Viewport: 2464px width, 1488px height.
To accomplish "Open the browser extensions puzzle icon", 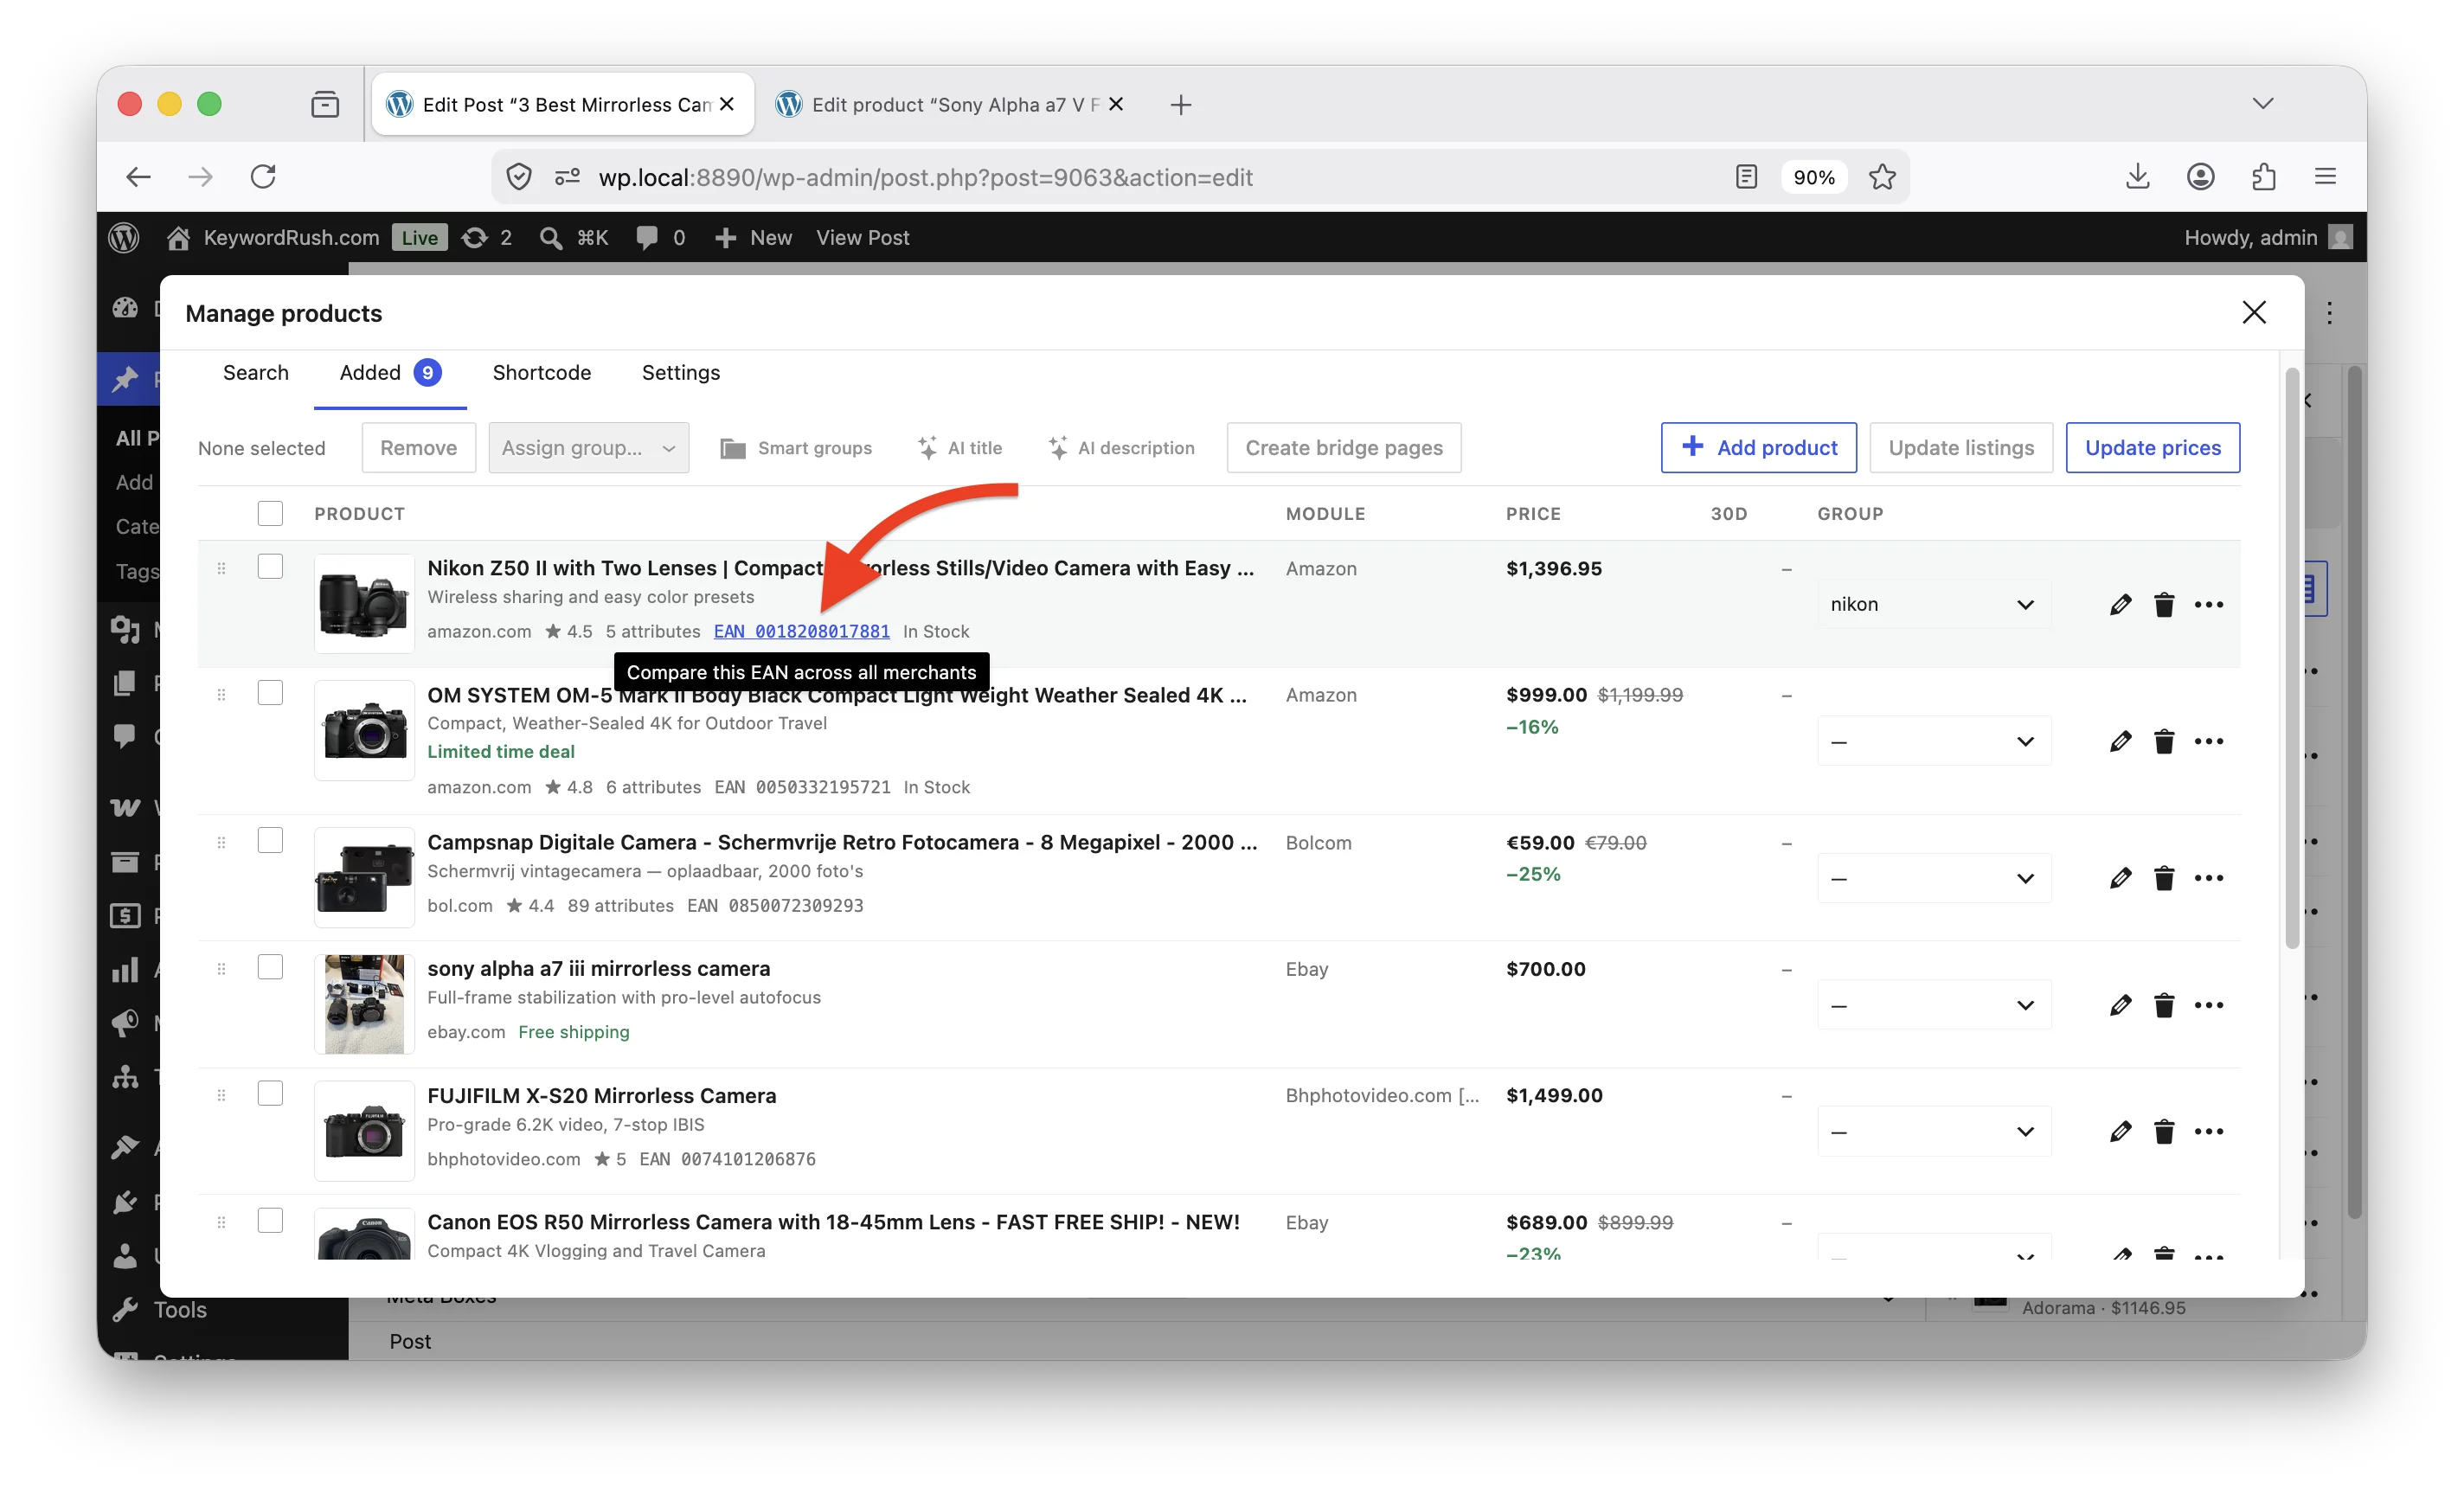I will click(x=2264, y=177).
